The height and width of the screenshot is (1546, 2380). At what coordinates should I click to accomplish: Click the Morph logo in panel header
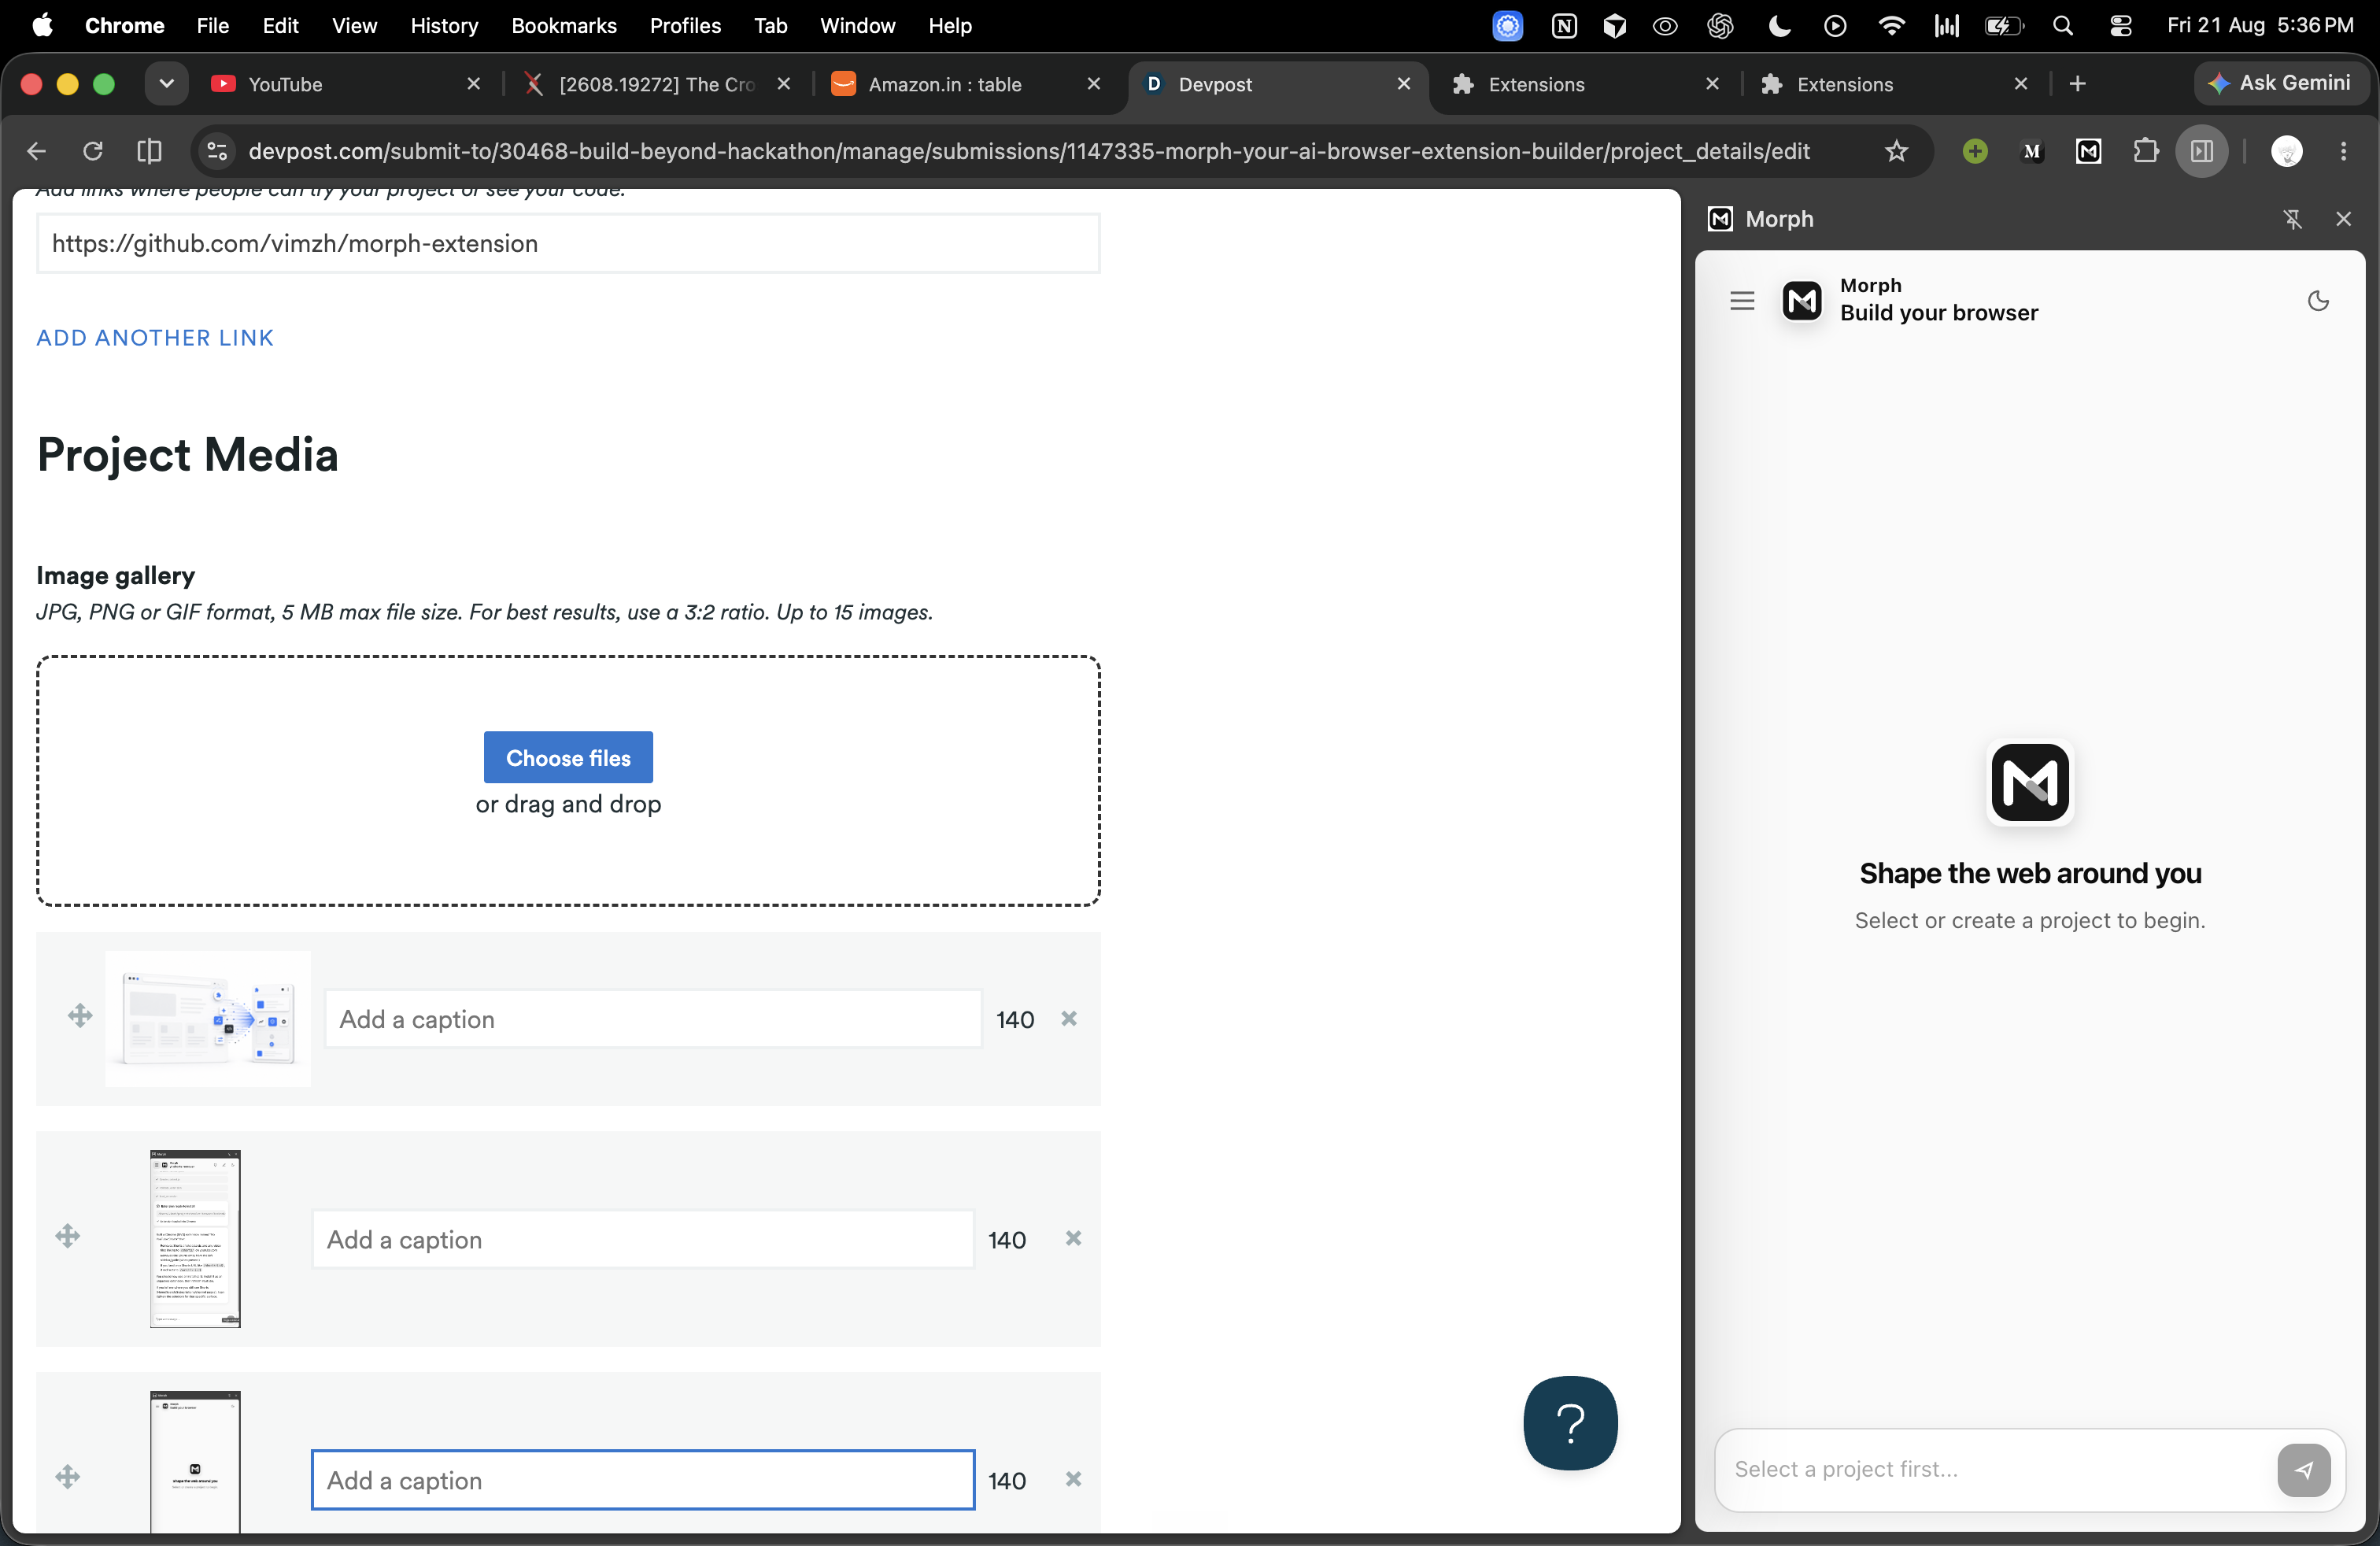1802,301
